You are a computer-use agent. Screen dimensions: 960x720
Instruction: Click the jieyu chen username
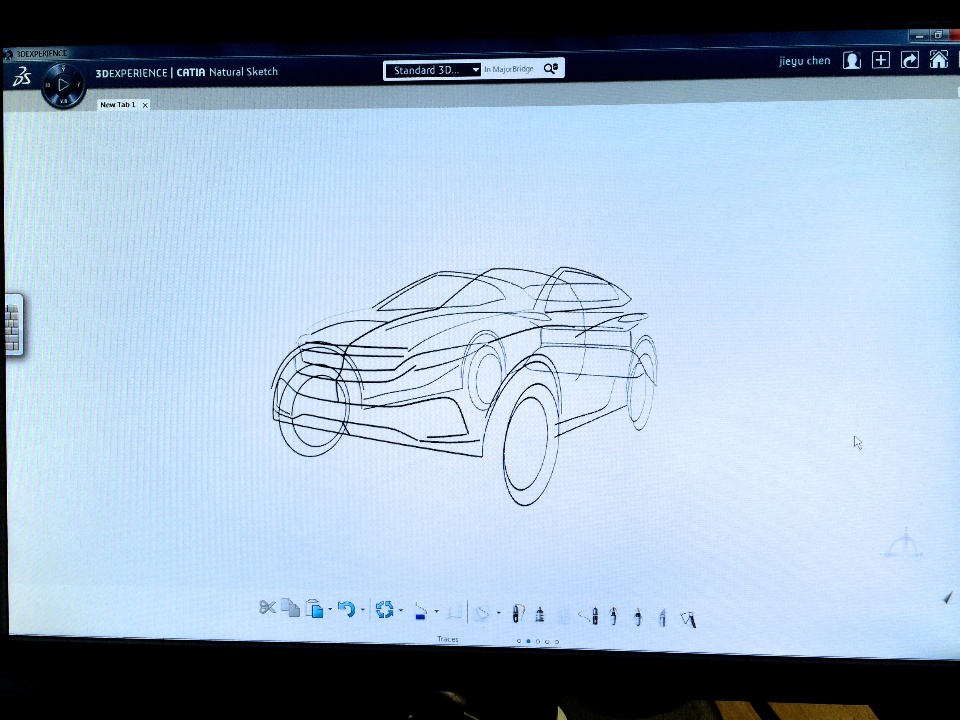pyautogui.click(x=804, y=61)
